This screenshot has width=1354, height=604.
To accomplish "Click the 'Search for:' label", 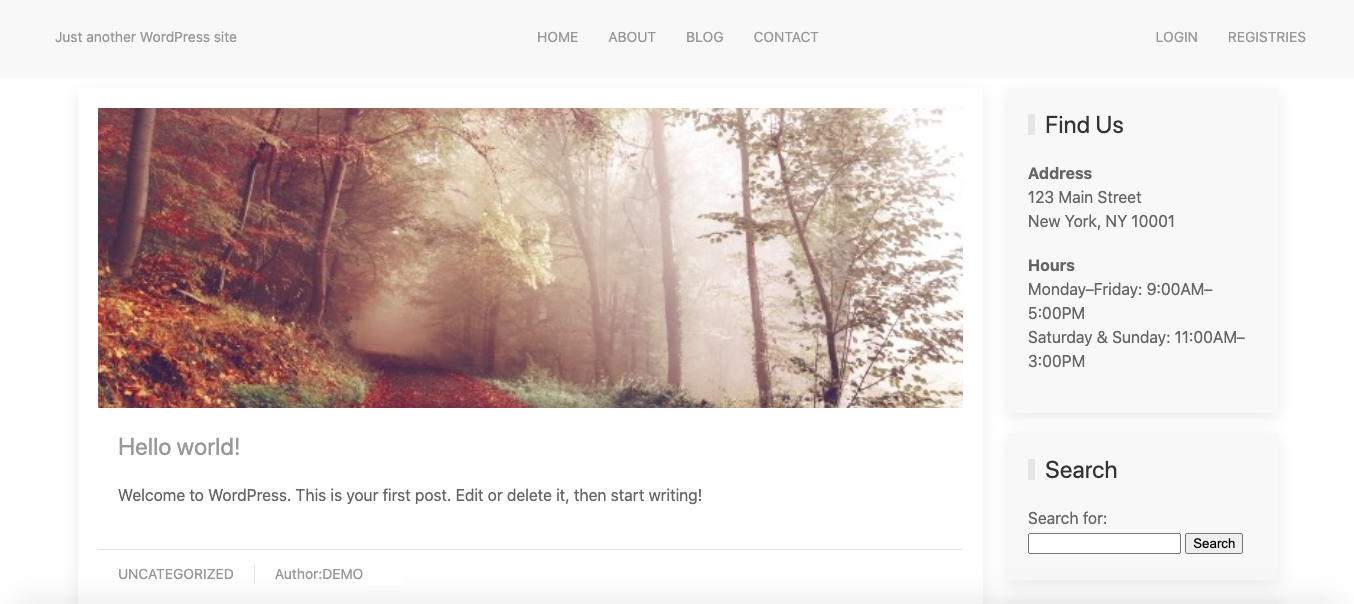I will (1067, 518).
